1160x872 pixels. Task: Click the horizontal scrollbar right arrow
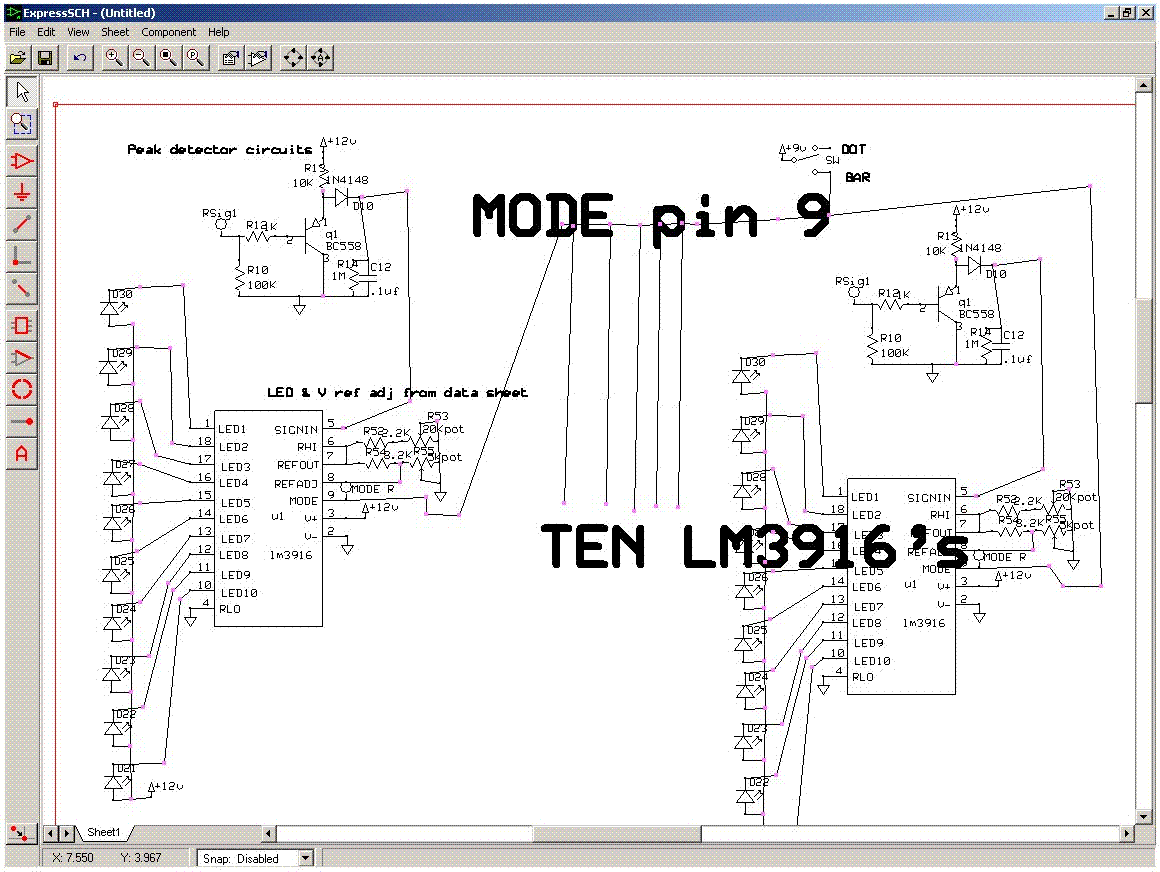[x=1127, y=834]
